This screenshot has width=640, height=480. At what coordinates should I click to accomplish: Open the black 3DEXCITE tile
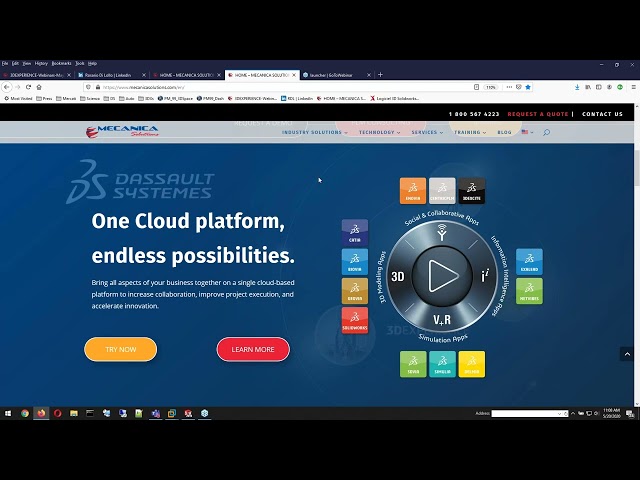click(x=471, y=191)
